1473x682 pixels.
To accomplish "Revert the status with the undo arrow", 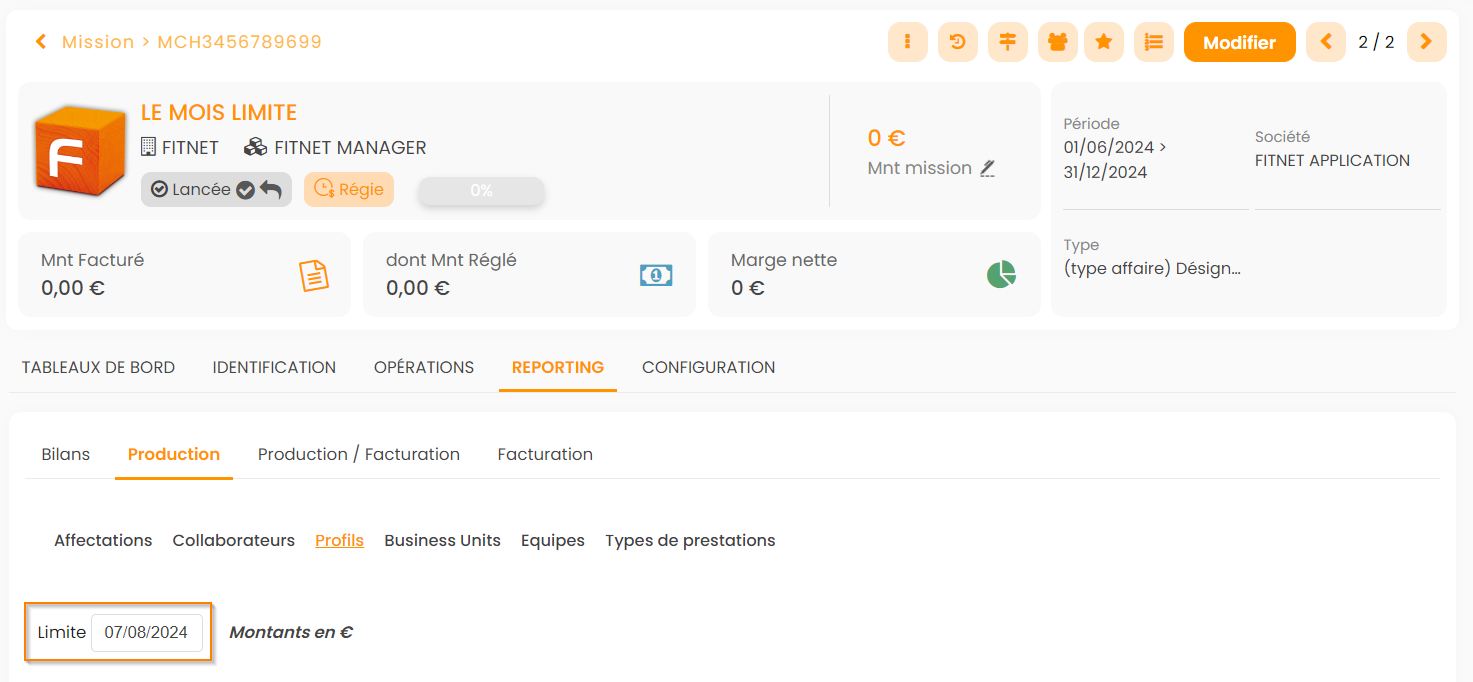I will pyautogui.click(x=271, y=190).
